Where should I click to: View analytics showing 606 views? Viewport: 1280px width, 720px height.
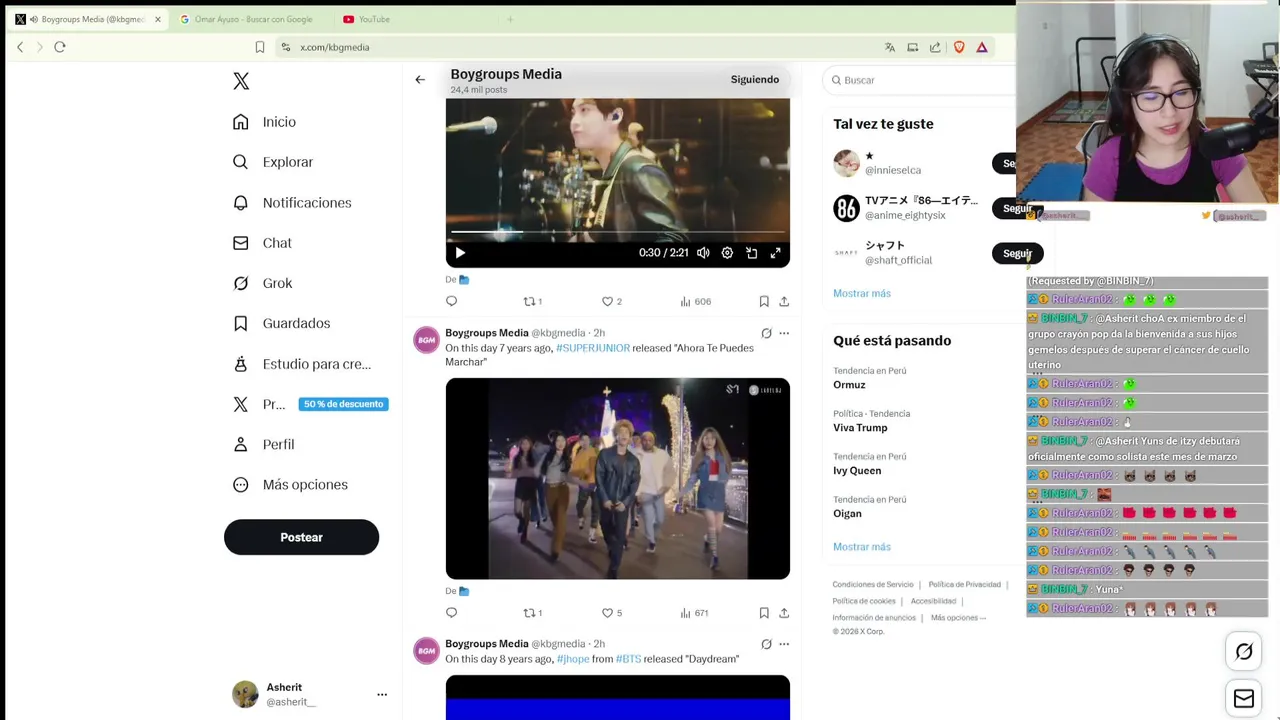(695, 301)
